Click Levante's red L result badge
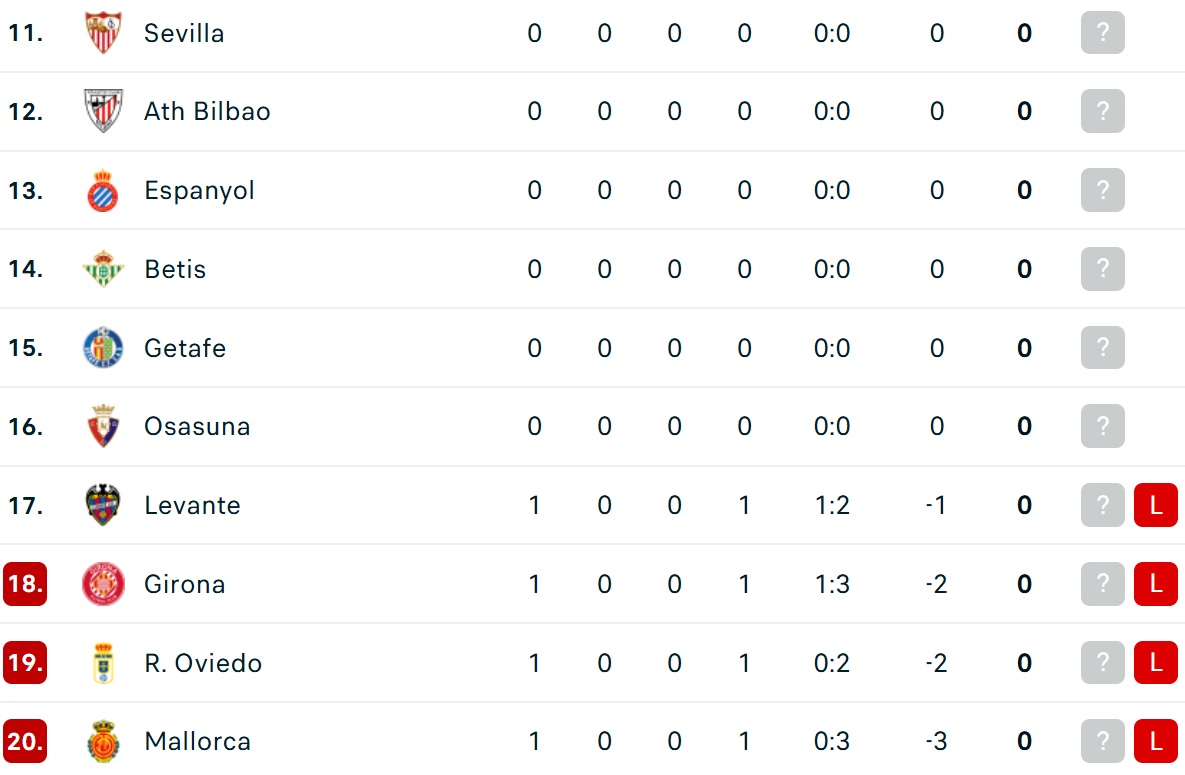This screenshot has height=775, width=1185. (1156, 504)
